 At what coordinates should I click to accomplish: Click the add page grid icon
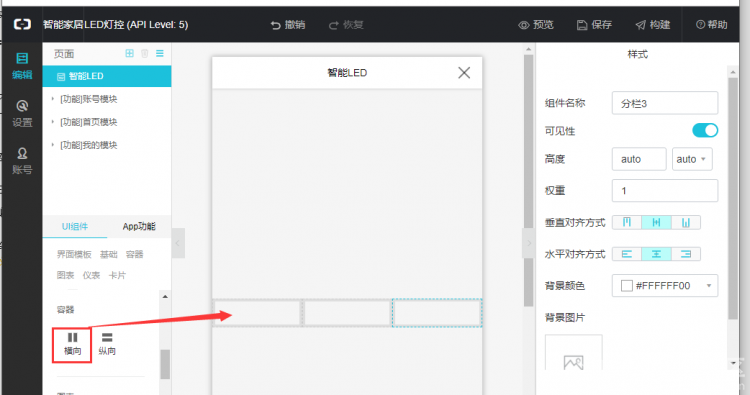click(130, 53)
